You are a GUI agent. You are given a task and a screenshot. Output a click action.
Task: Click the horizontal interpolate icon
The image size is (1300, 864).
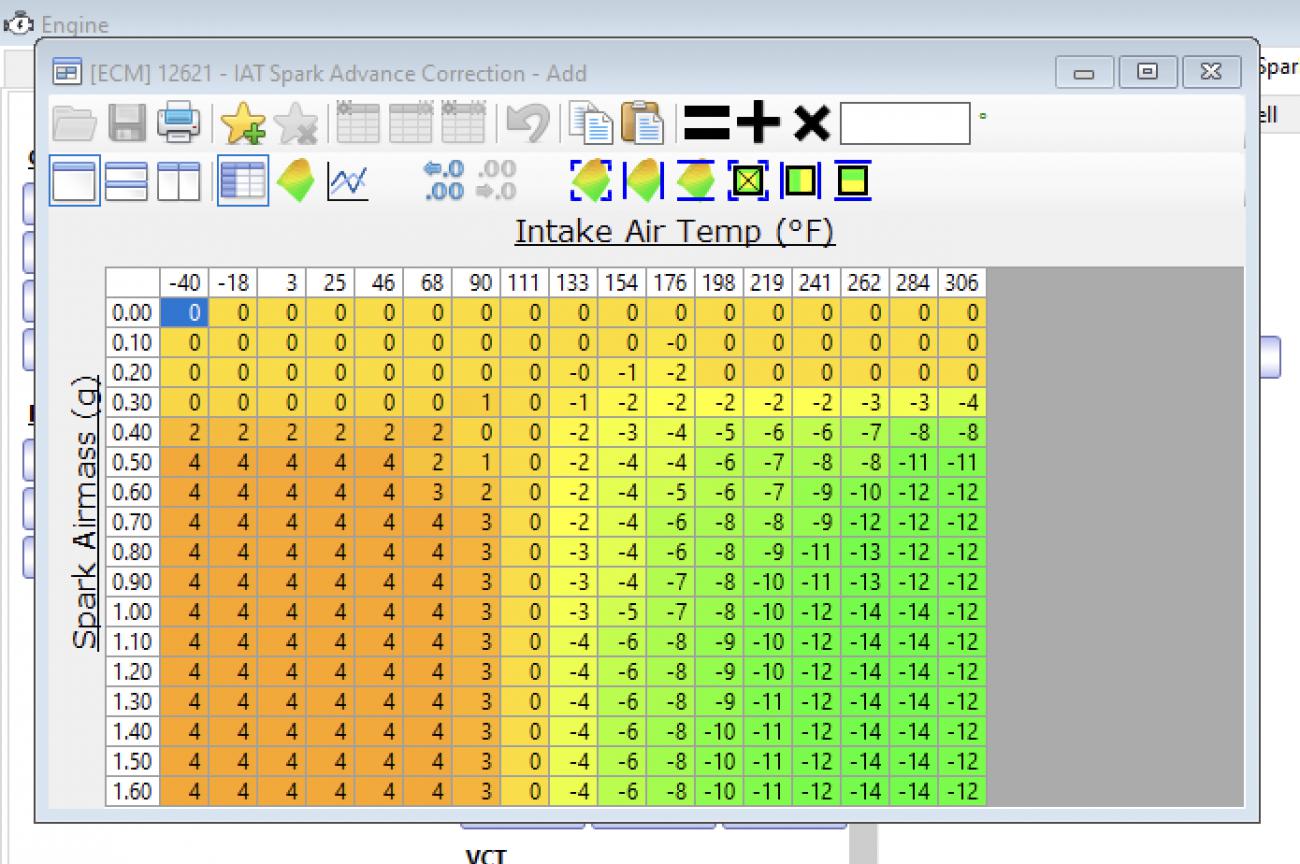[643, 181]
